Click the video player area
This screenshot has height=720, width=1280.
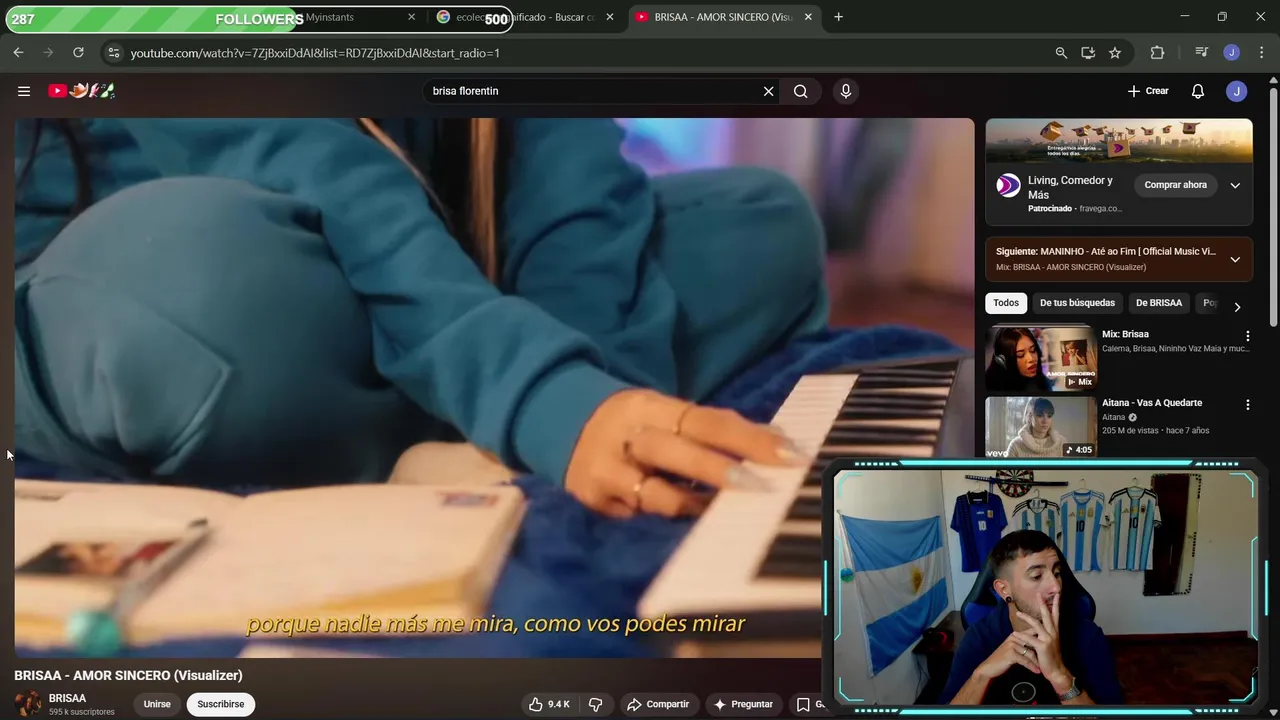494,388
